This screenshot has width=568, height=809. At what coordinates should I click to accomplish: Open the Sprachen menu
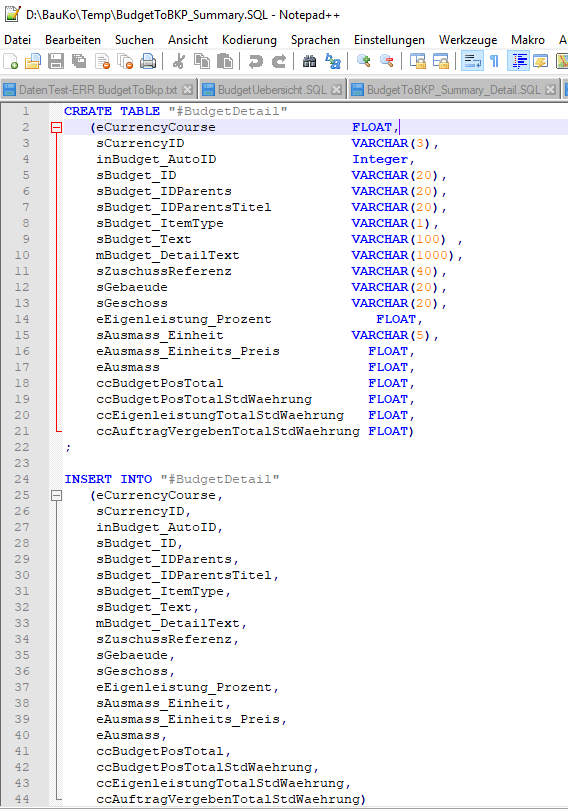[x=315, y=40]
